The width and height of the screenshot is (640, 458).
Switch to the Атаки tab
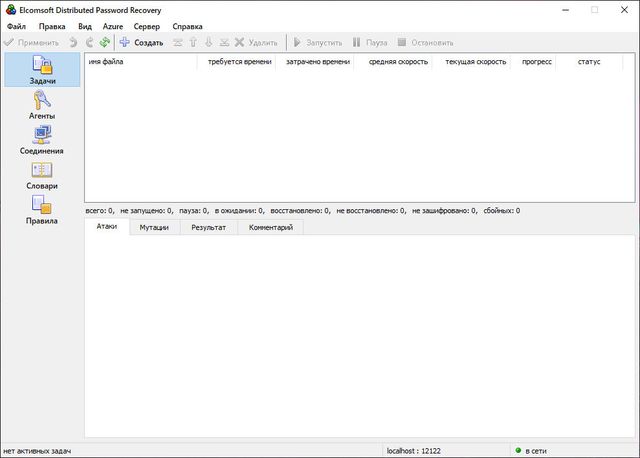(107, 227)
